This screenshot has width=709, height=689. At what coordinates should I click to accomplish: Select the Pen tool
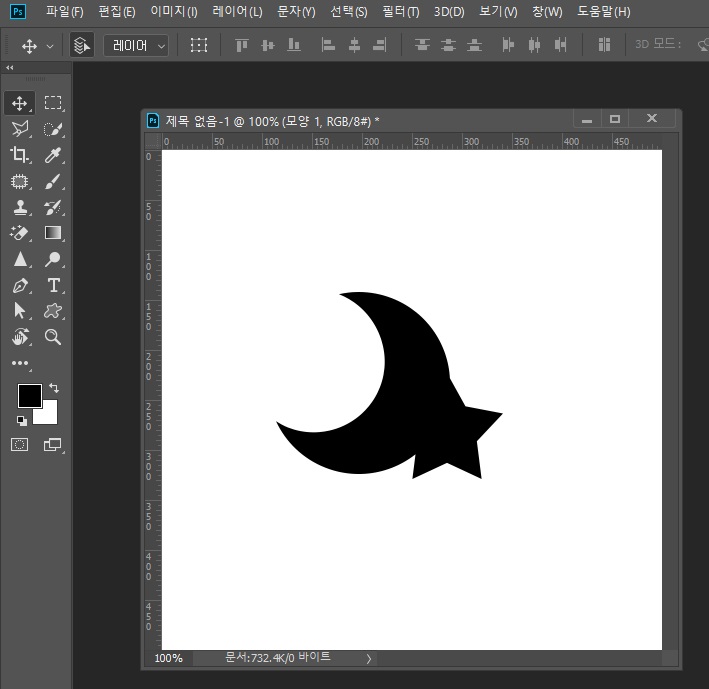19,285
